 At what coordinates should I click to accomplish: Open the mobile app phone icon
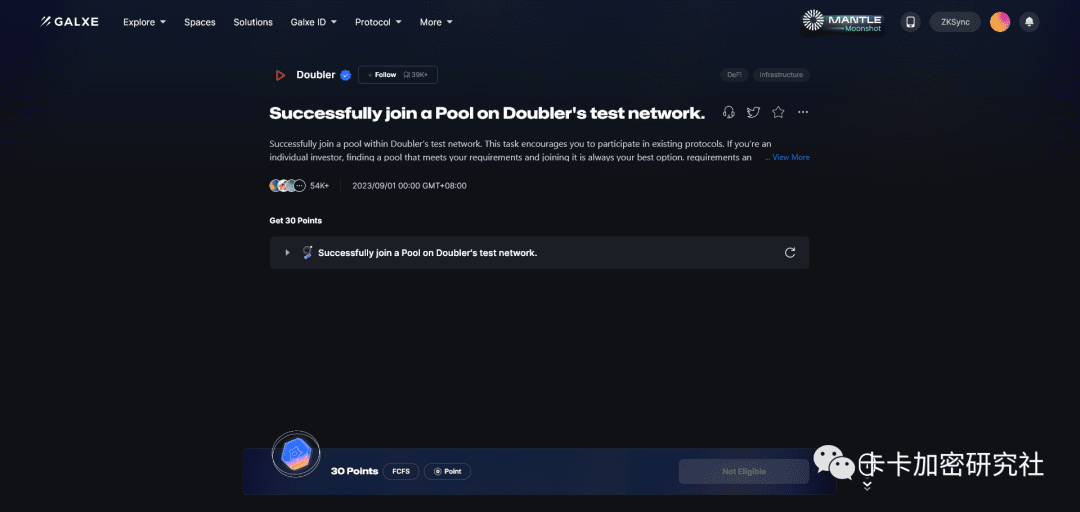click(911, 22)
